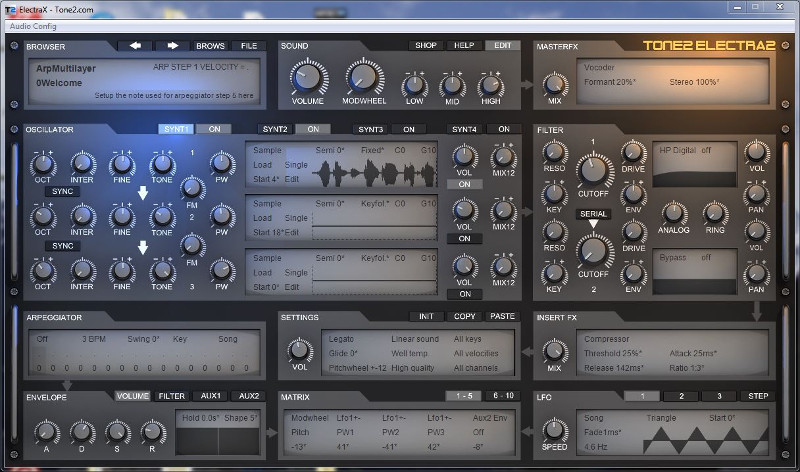Open the Vocoder master effect selector
Image resolution: width=800 pixels, height=472 pixels.
599,67
